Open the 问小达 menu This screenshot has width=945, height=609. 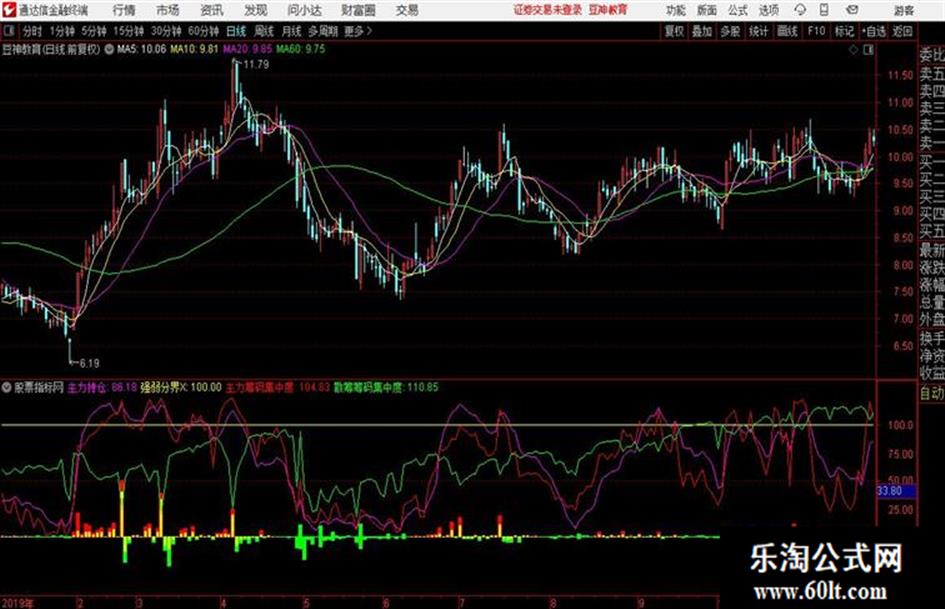coord(304,10)
